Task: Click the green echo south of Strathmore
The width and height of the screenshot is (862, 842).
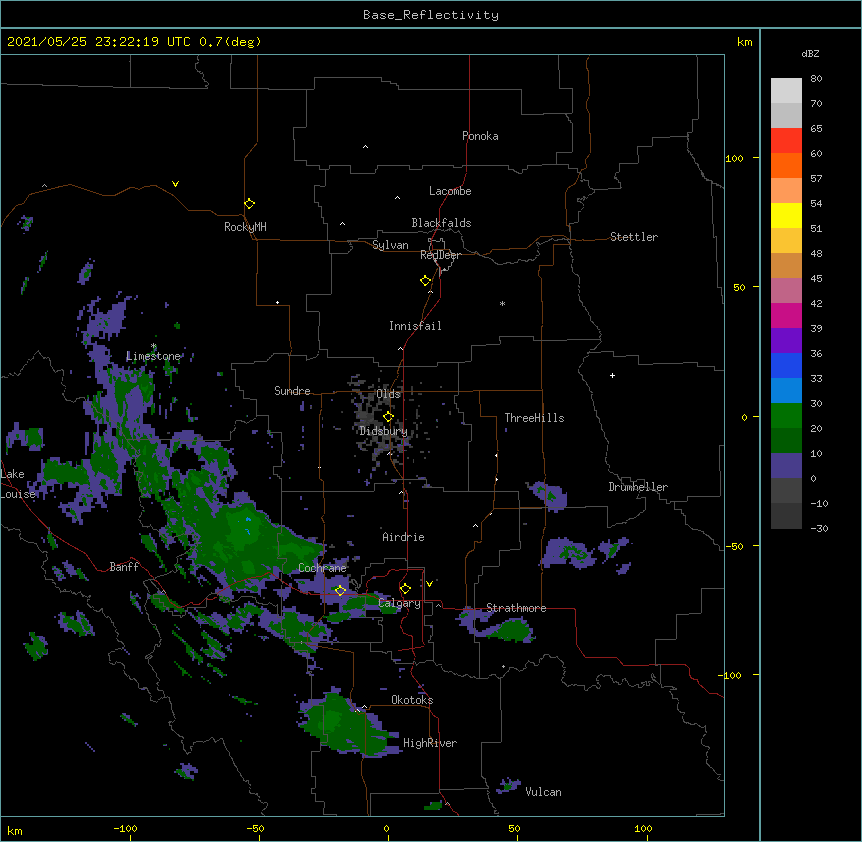Action: 512,630
